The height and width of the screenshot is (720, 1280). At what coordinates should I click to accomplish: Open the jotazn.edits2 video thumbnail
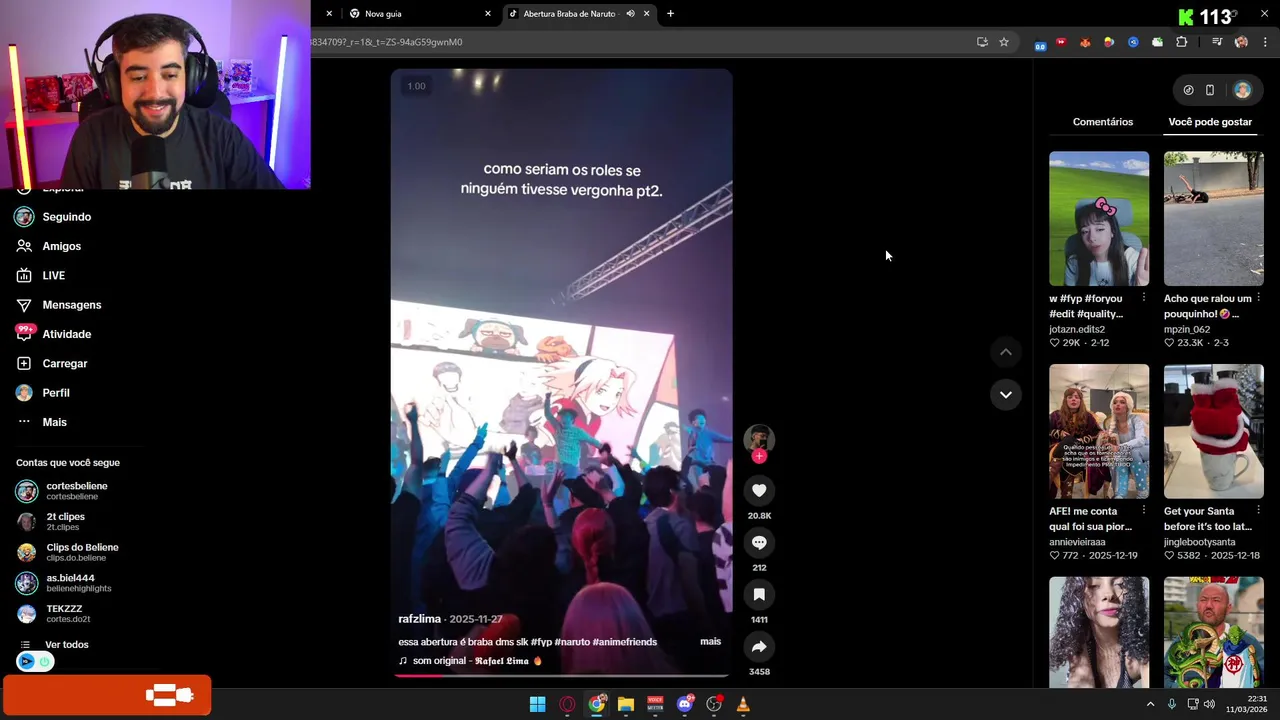(x=1099, y=219)
